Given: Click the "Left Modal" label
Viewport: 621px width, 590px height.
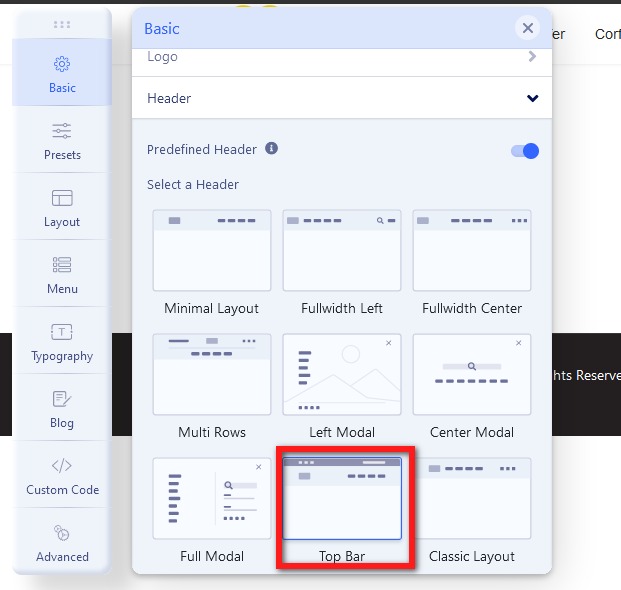Looking at the screenshot, I should (342, 432).
